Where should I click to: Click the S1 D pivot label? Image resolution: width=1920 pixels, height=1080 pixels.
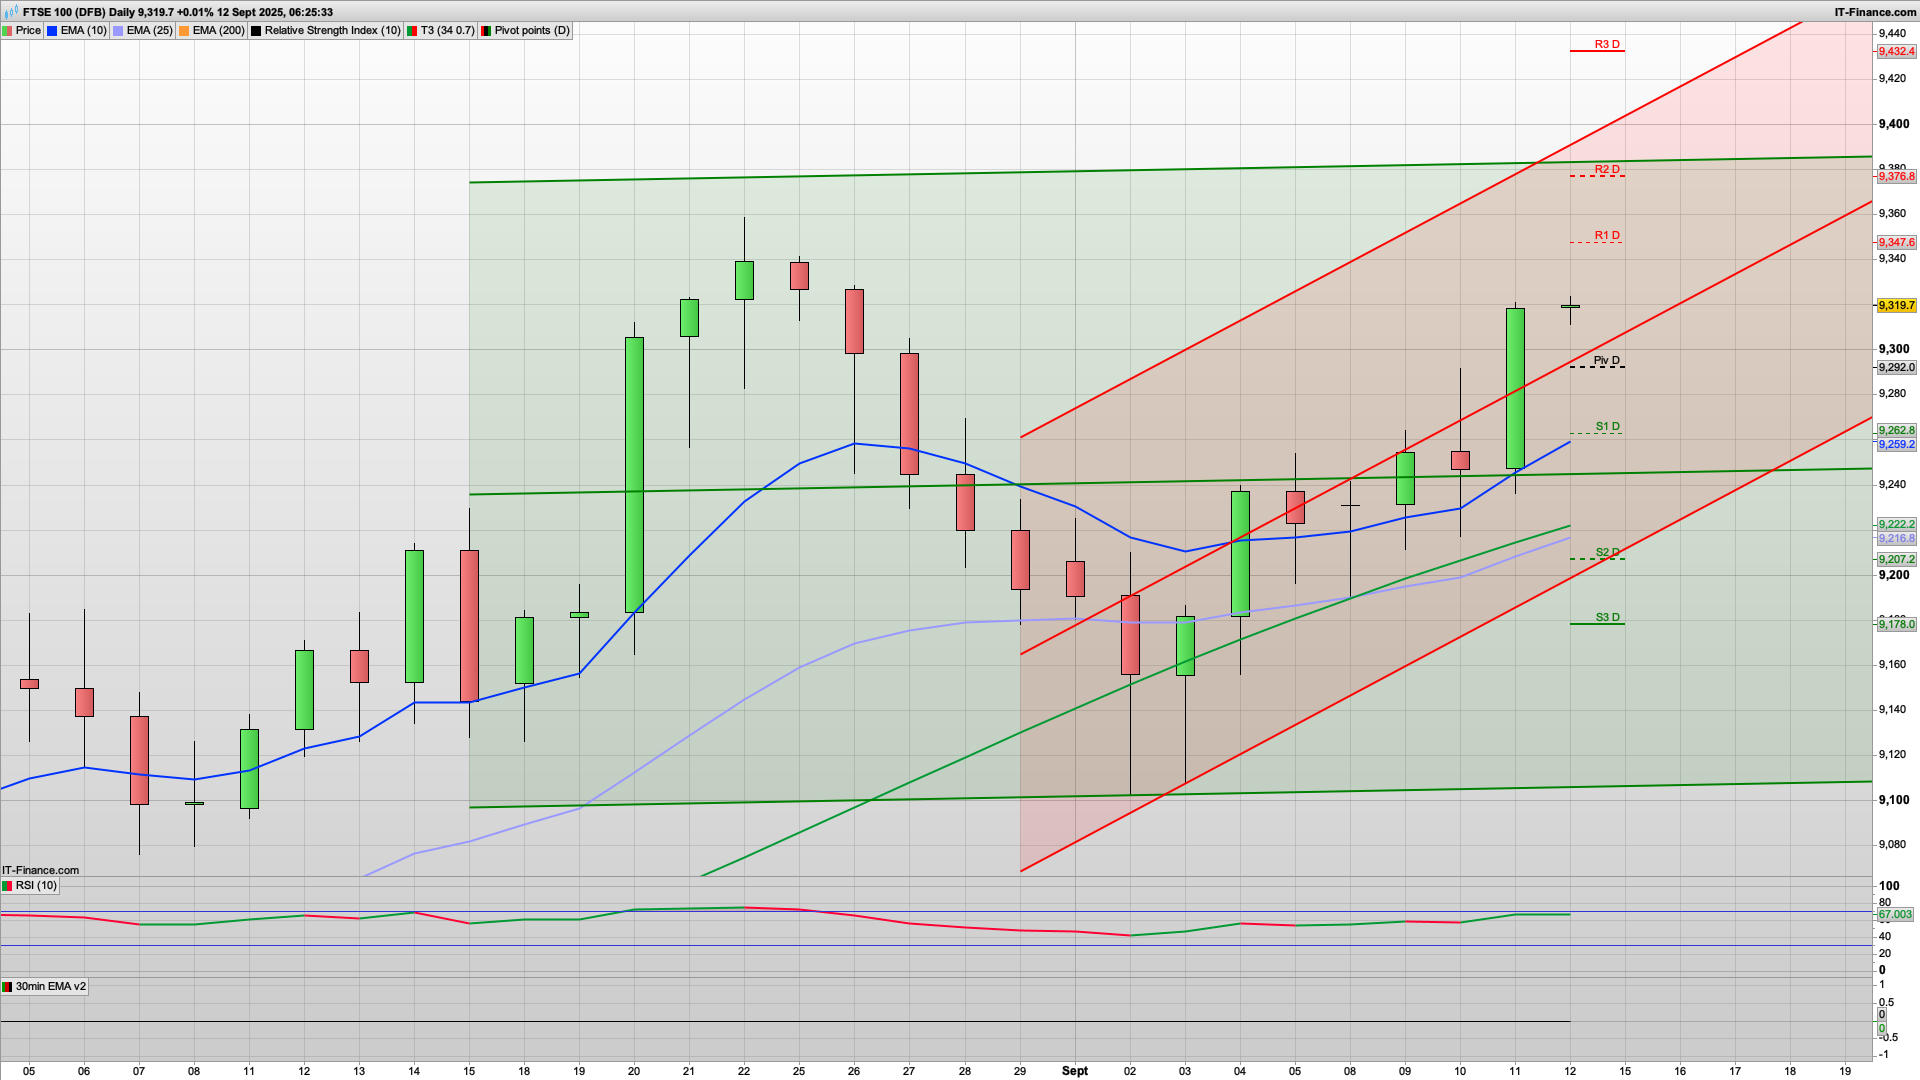coord(1607,427)
